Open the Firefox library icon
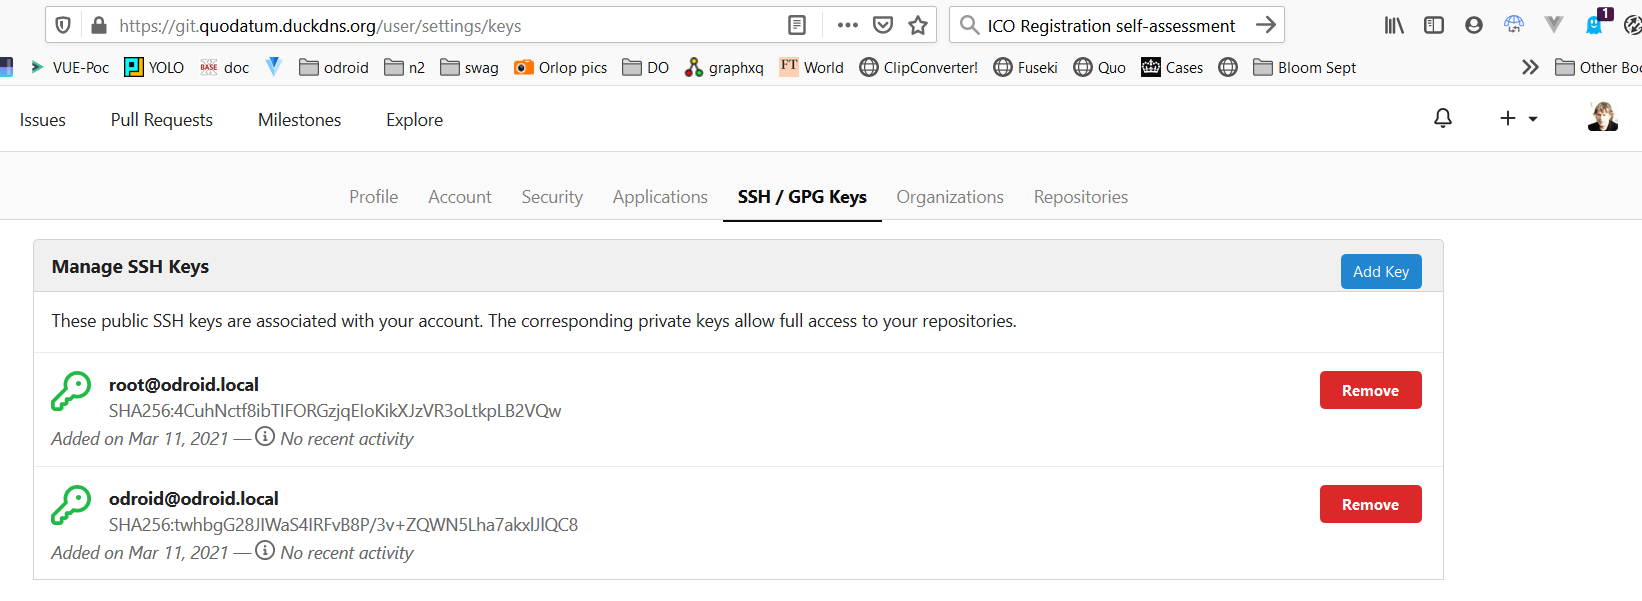This screenshot has width=1642, height=601. point(1394,25)
